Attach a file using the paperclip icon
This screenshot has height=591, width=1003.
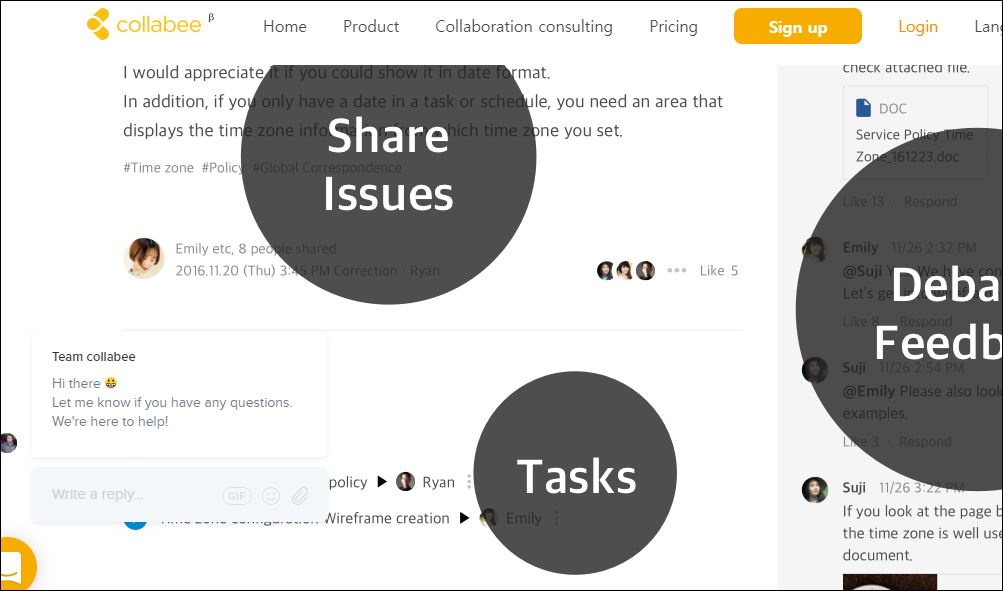(x=300, y=496)
